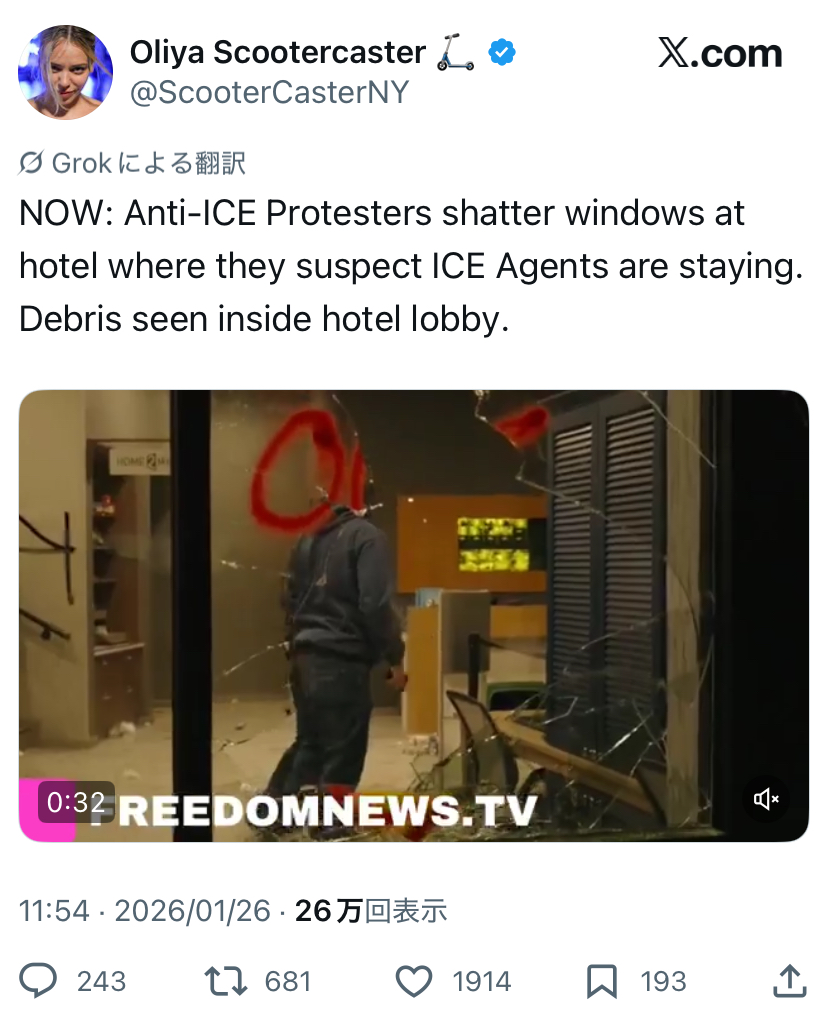Play the hotel lobby video
The image size is (828, 1027).
[x=414, y=616]
